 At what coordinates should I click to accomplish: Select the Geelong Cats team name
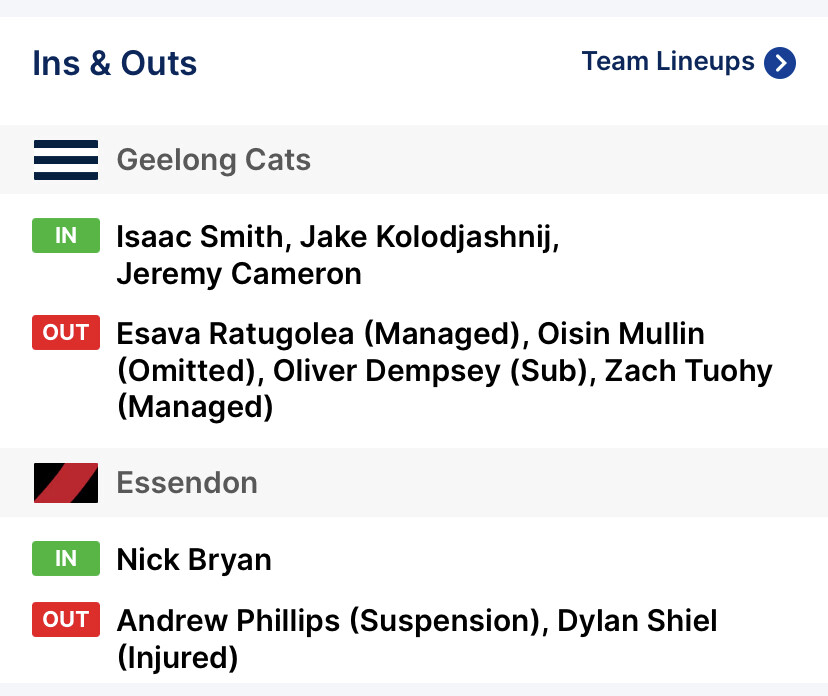point(214,160)
